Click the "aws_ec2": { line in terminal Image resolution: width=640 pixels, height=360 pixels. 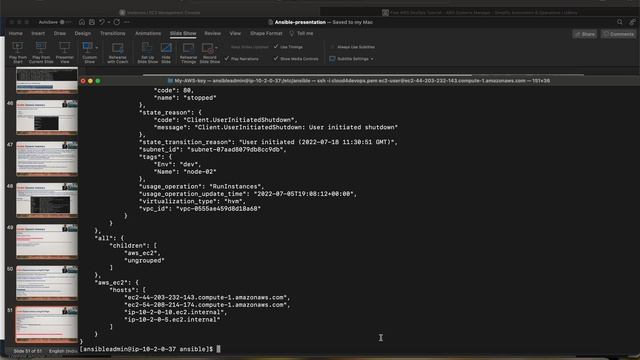pos(117,282)
